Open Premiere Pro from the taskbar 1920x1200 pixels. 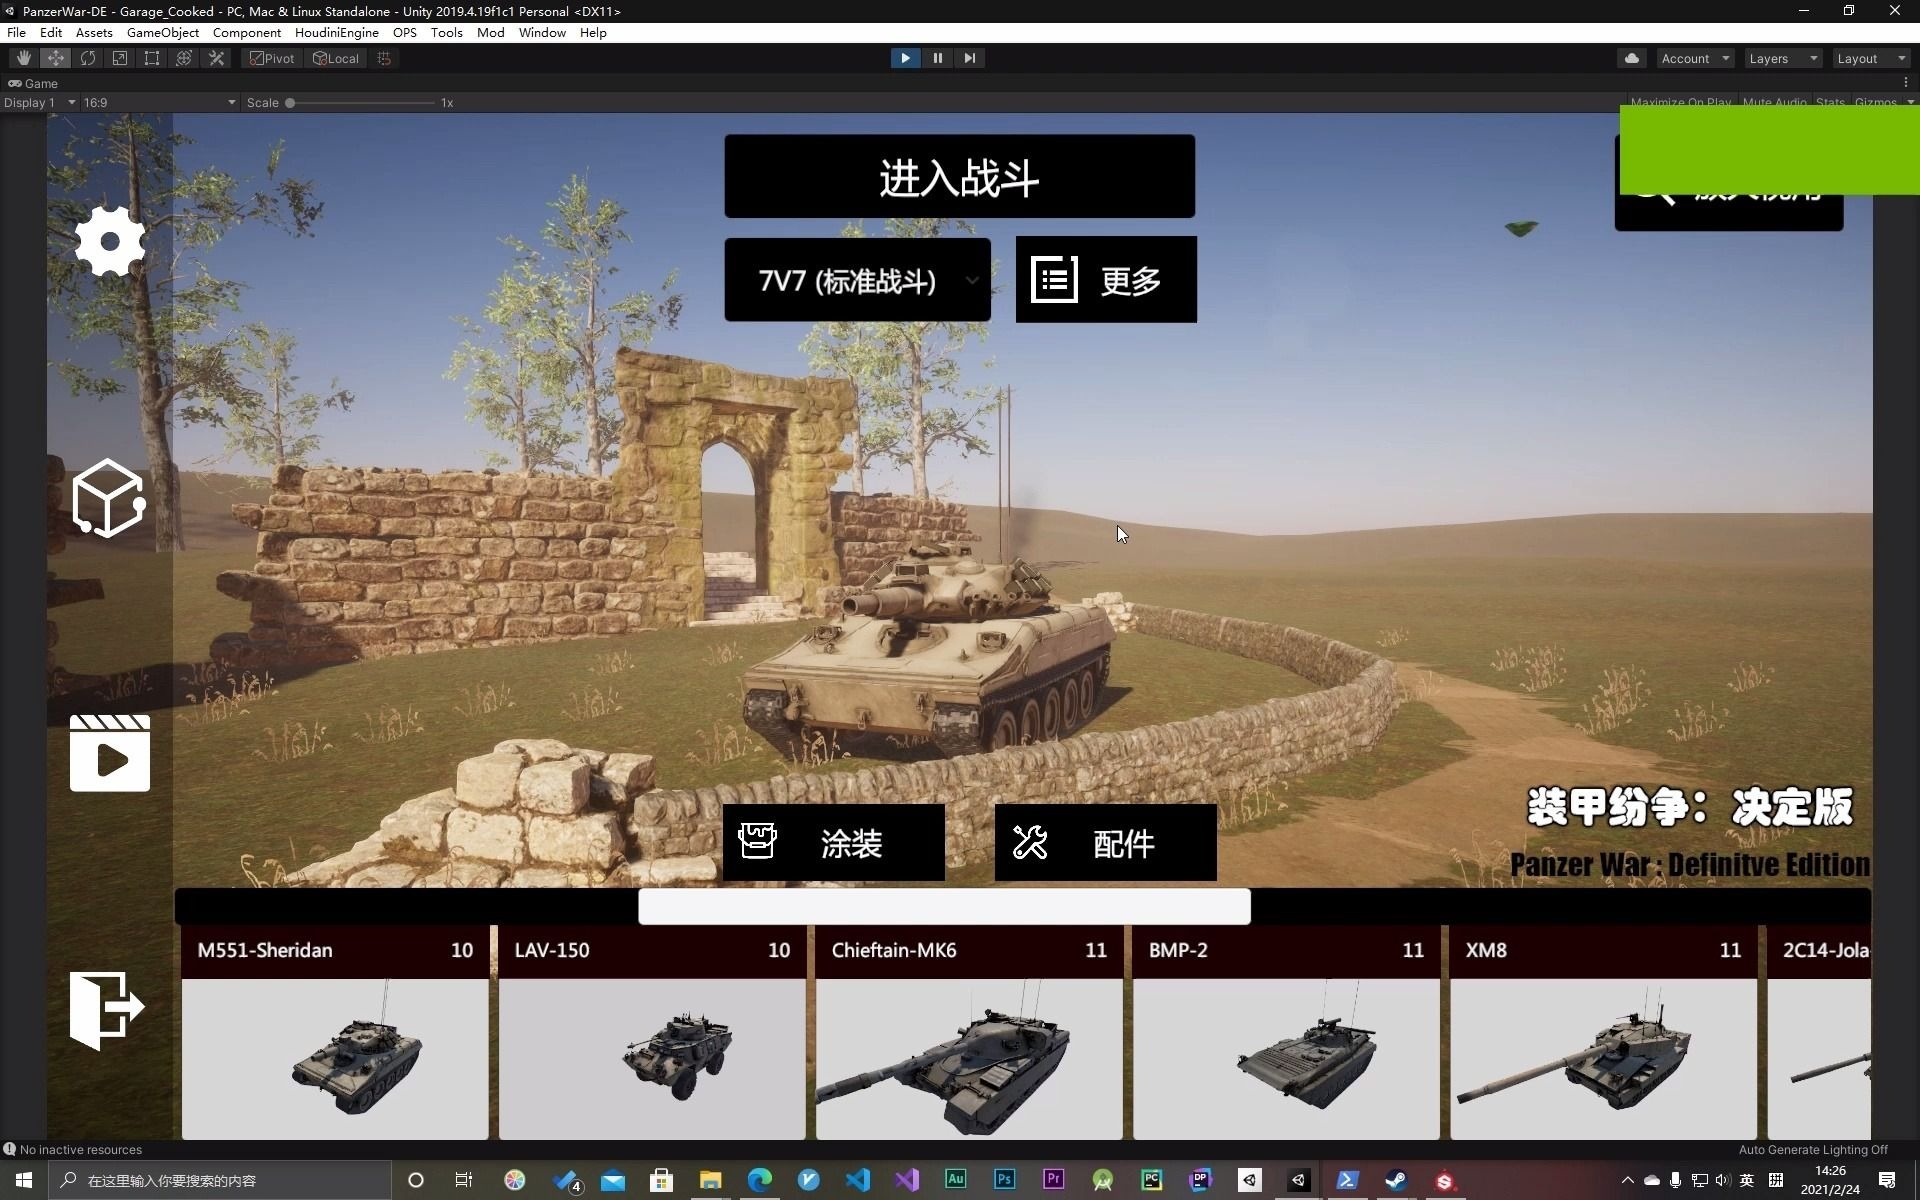[1054, 1180]
